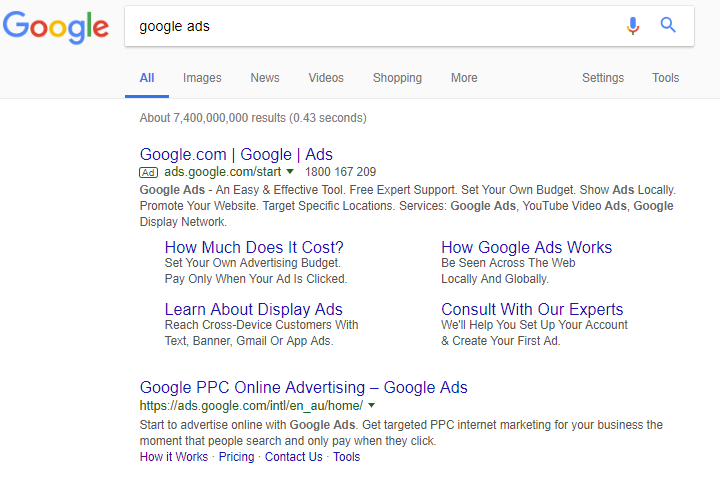Open the More search options menu
The width and height of the screenshot is (720, 488).
click(x=464, y=78)
